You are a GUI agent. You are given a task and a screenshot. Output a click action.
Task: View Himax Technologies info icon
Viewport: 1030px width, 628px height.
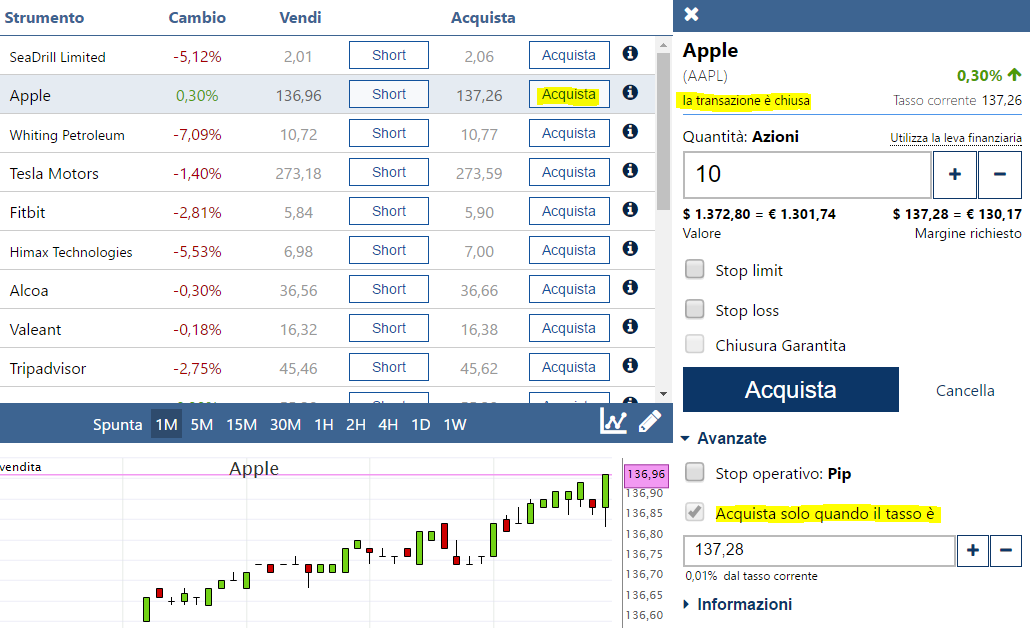630,248
